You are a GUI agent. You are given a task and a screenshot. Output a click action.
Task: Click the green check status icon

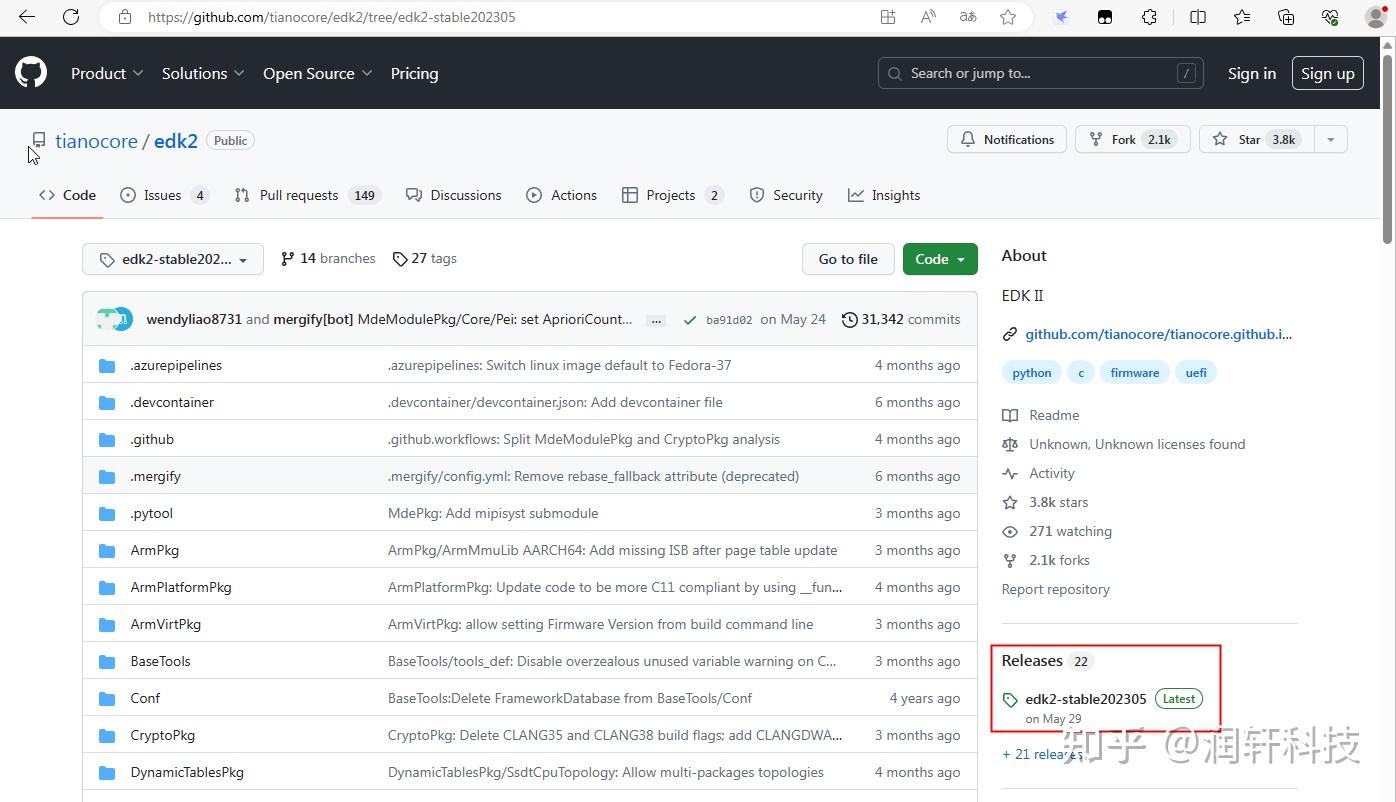(x=689, y=320)
